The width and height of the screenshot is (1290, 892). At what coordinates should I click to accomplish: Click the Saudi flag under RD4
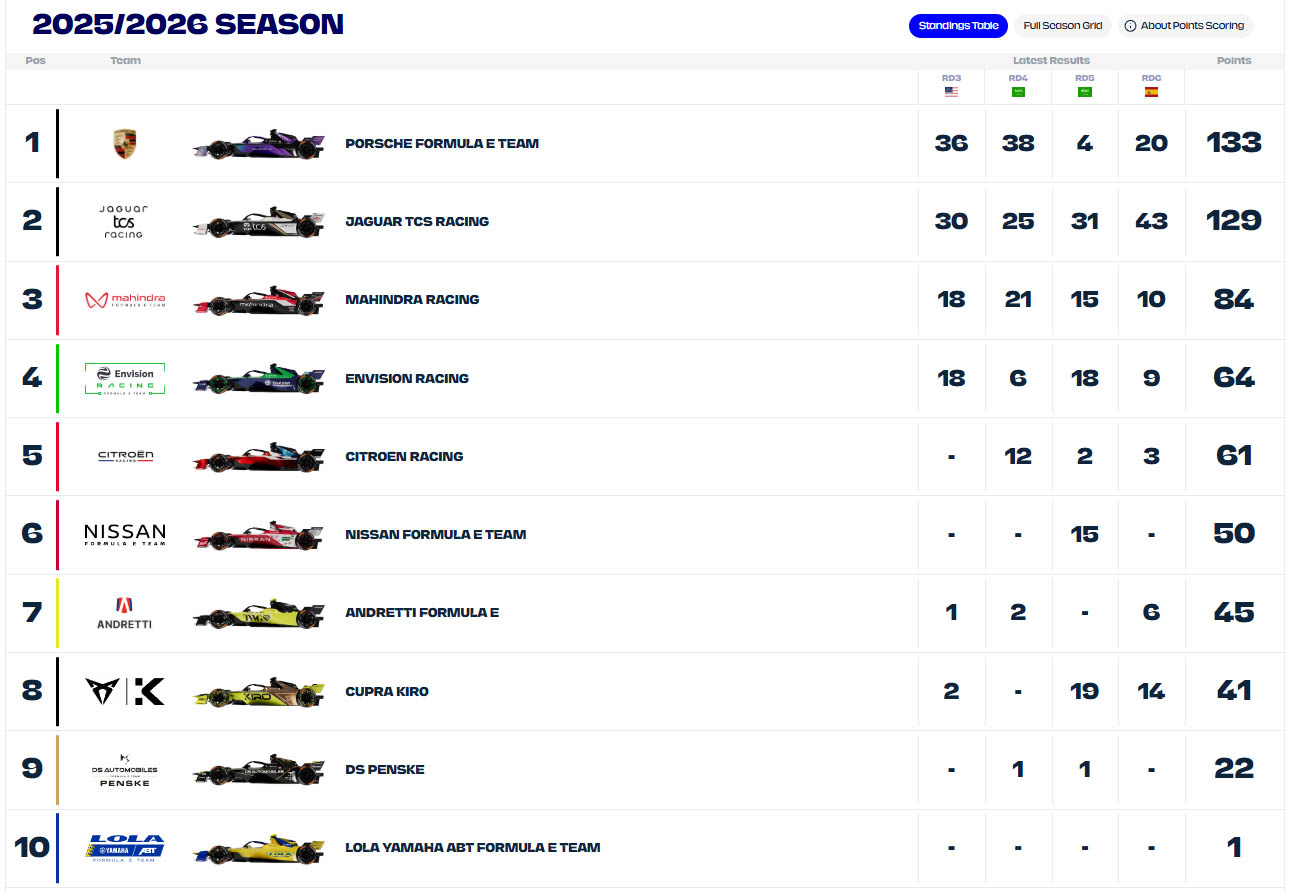click(x=1018, y=92)
